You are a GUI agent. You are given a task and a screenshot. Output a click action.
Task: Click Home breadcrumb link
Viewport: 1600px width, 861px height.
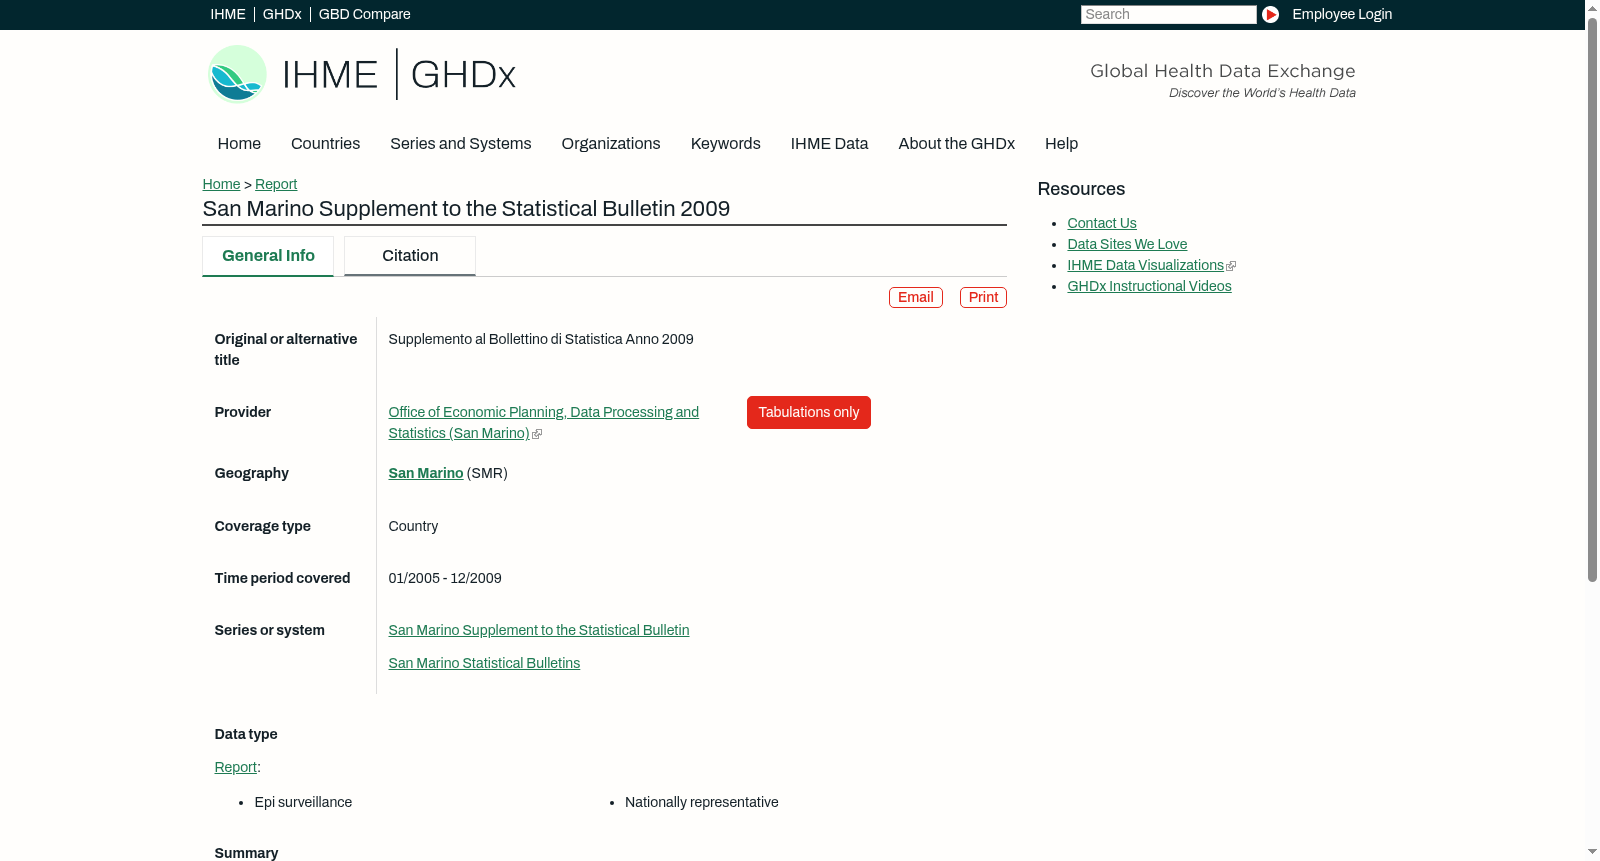(221, 184)
